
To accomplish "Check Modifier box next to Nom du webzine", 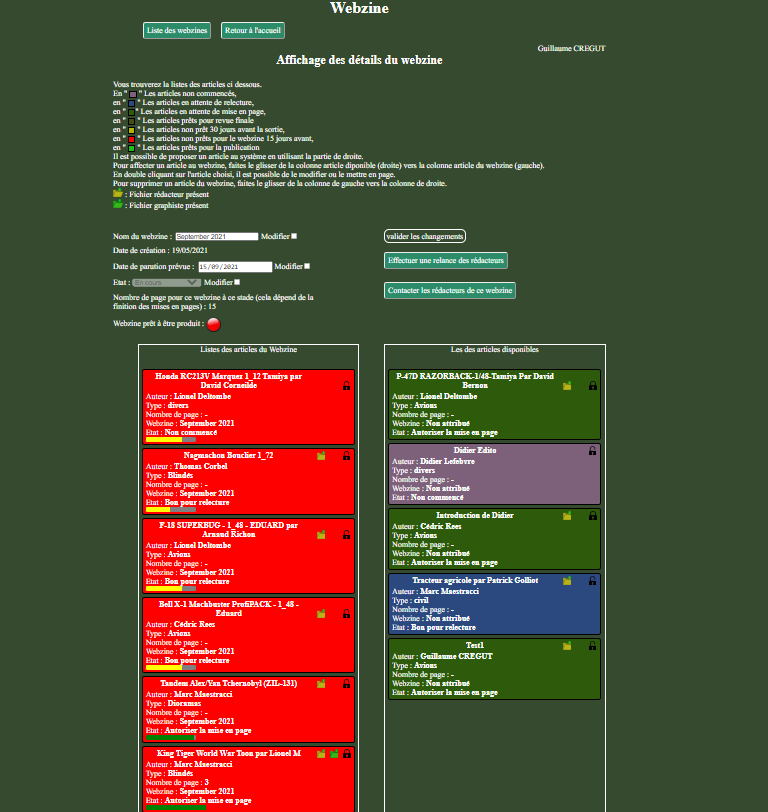I will (x=294, y=236).
